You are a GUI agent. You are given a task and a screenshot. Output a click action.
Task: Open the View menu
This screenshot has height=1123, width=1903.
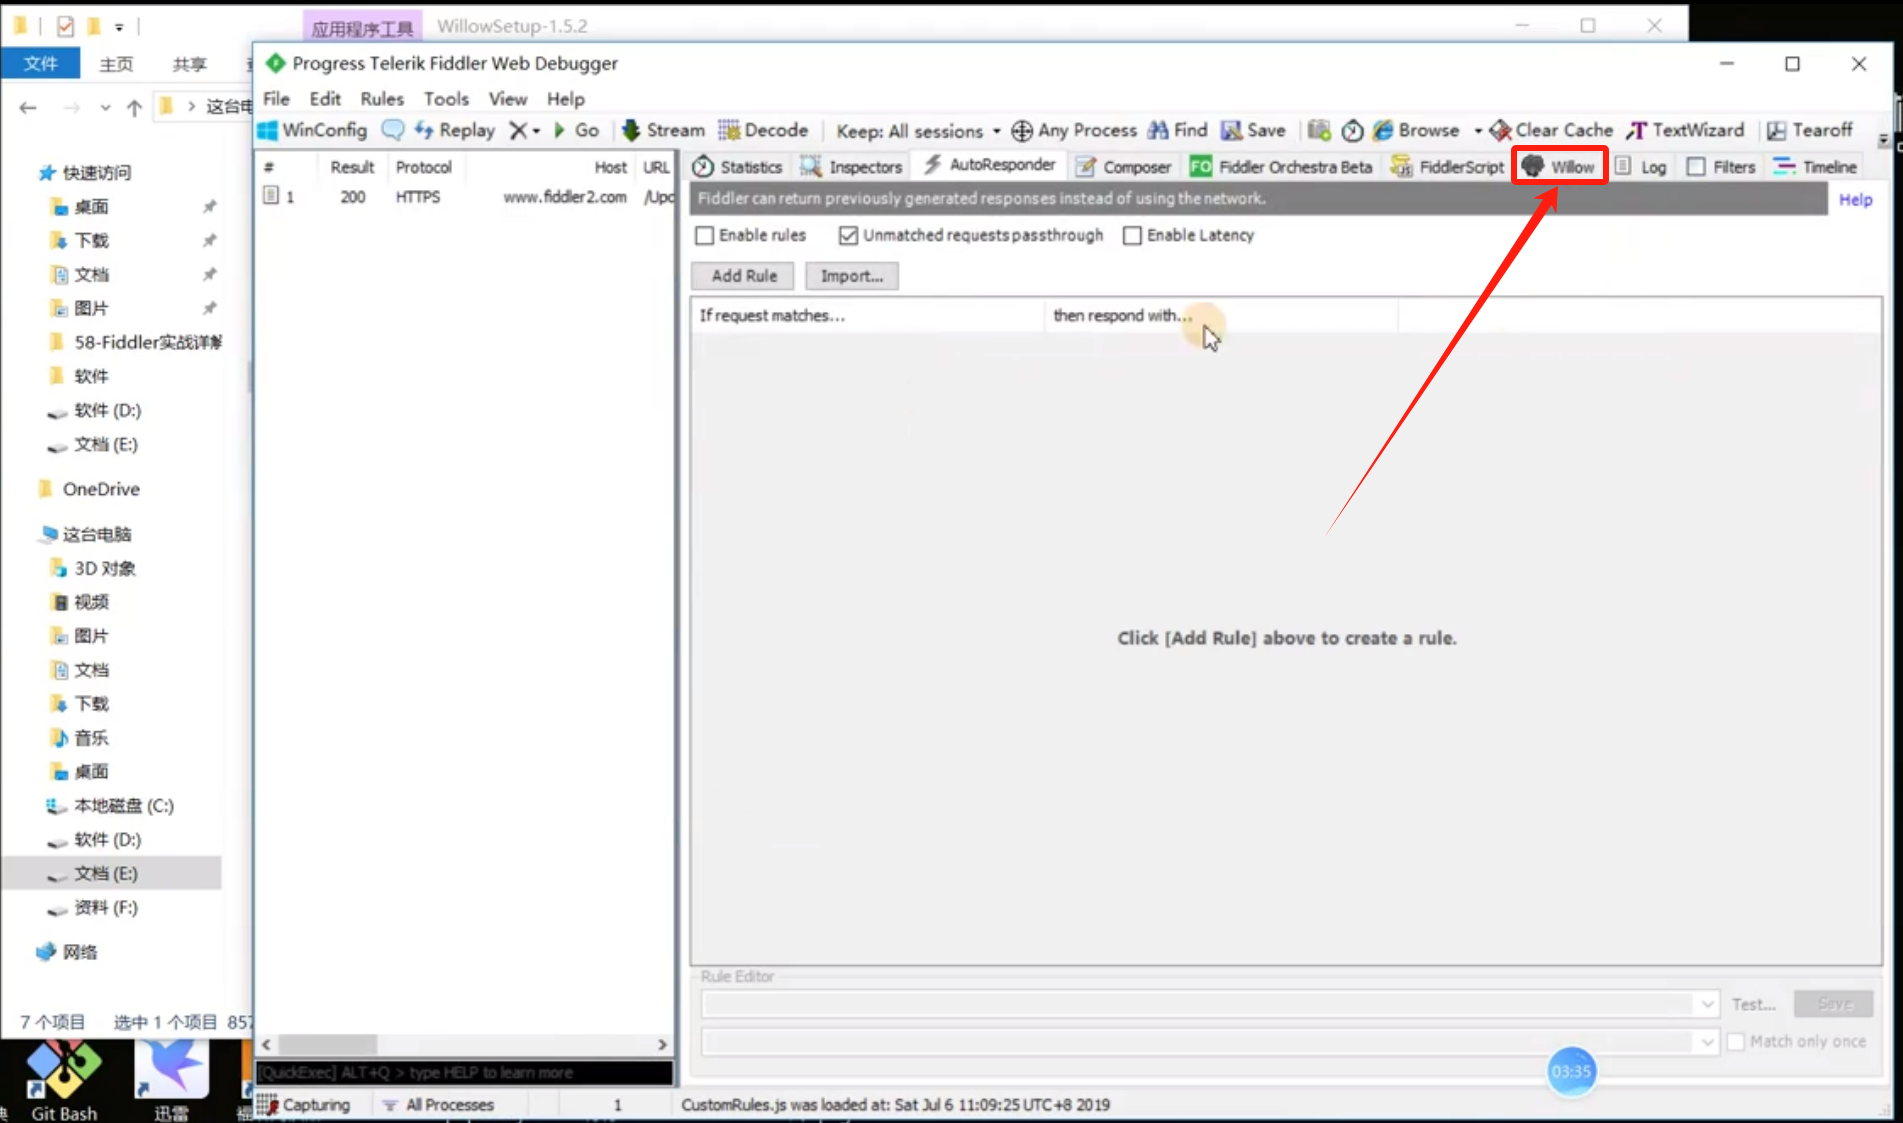click(x=508, y=99)
